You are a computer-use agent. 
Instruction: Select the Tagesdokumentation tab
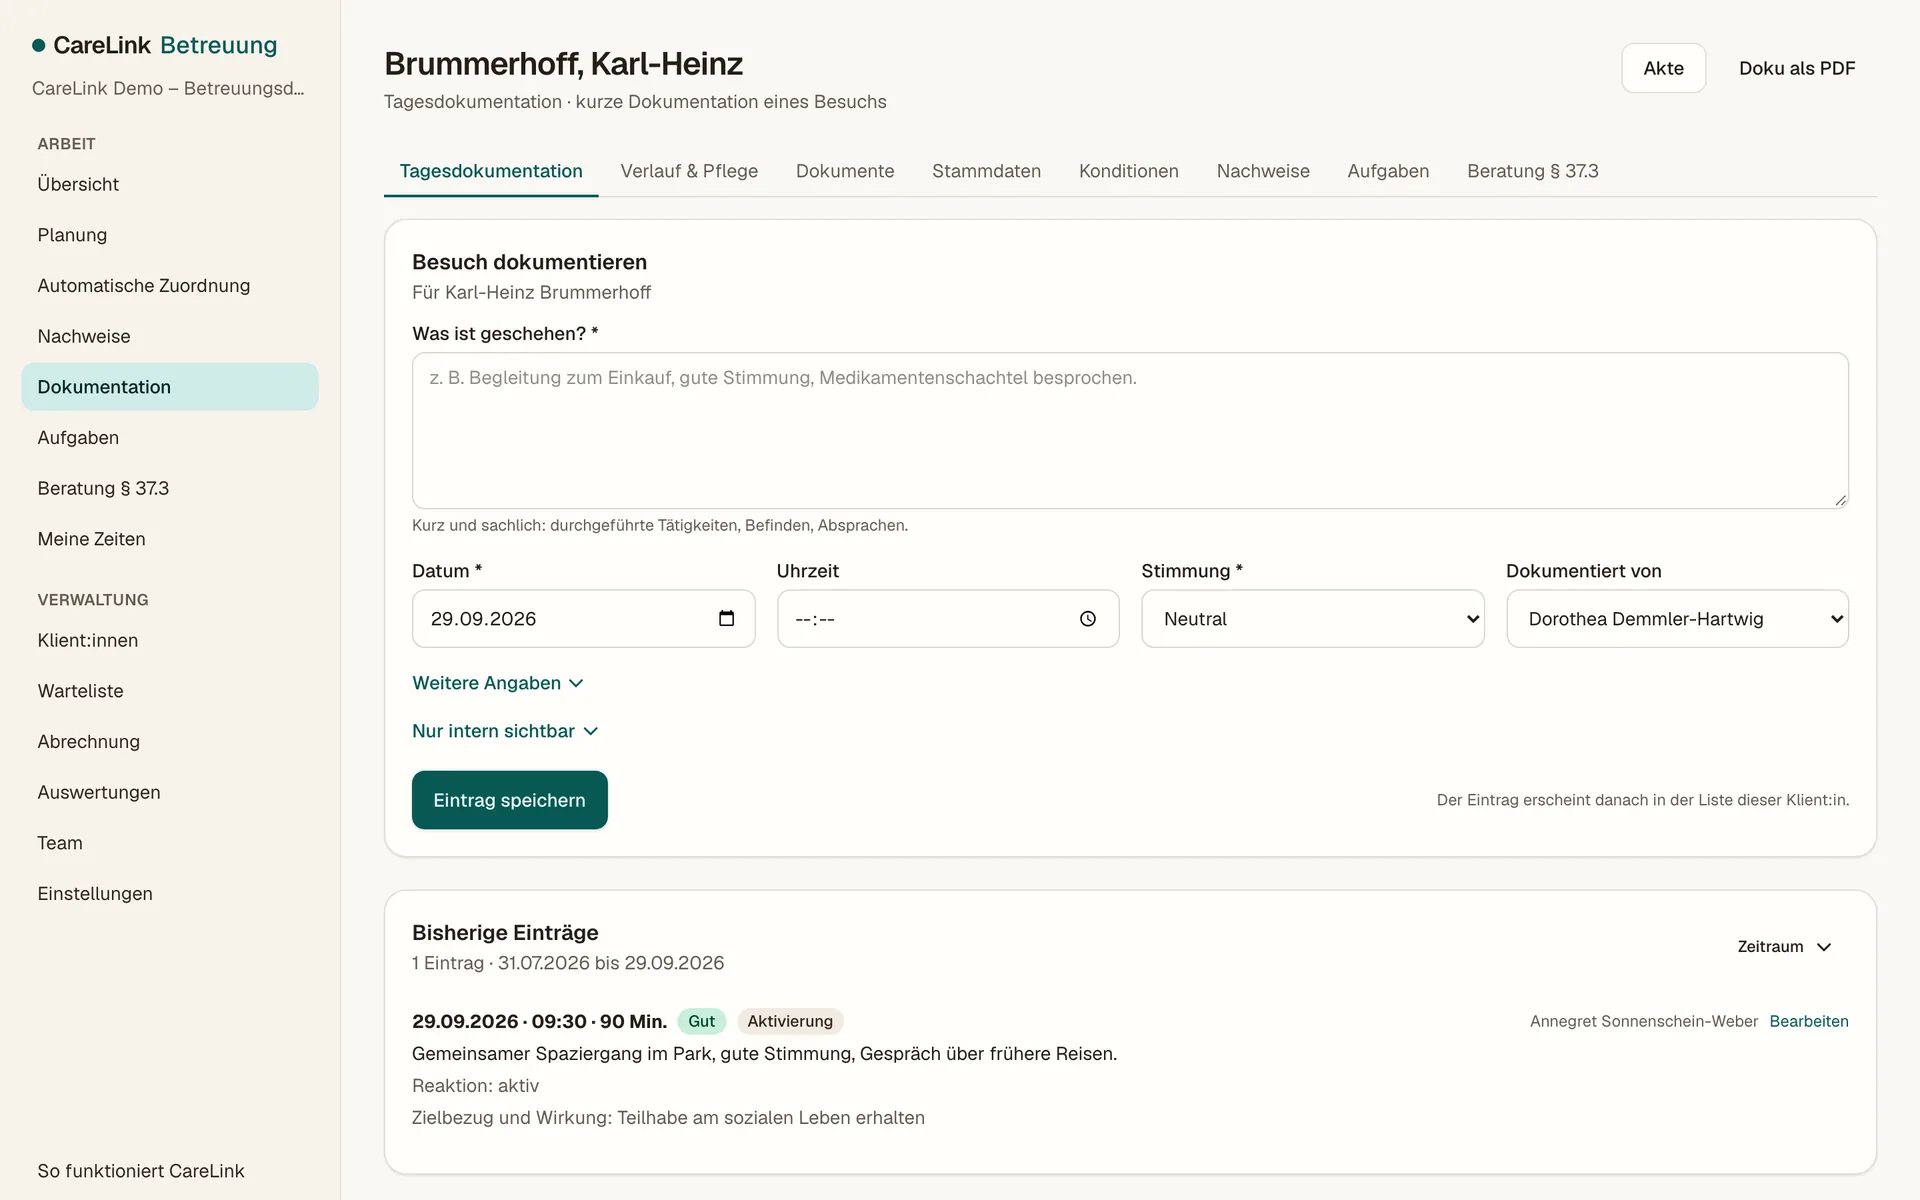pyautogui.click(x=491, y=171)
